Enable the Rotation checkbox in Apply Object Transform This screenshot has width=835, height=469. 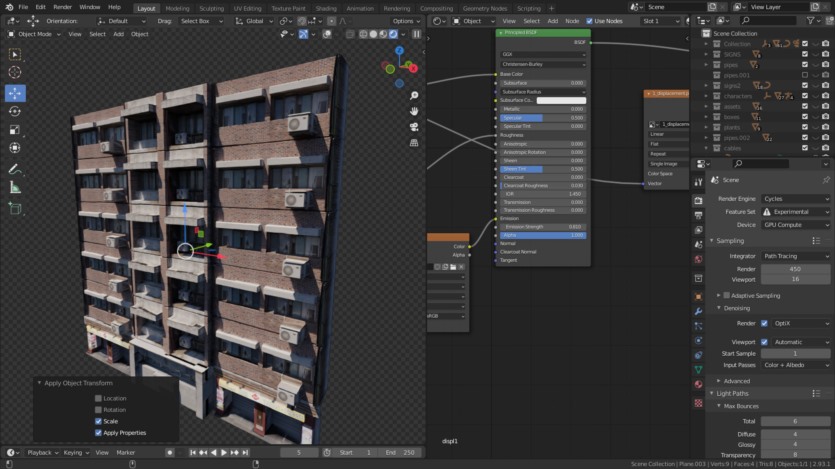(x=98, y=410)
